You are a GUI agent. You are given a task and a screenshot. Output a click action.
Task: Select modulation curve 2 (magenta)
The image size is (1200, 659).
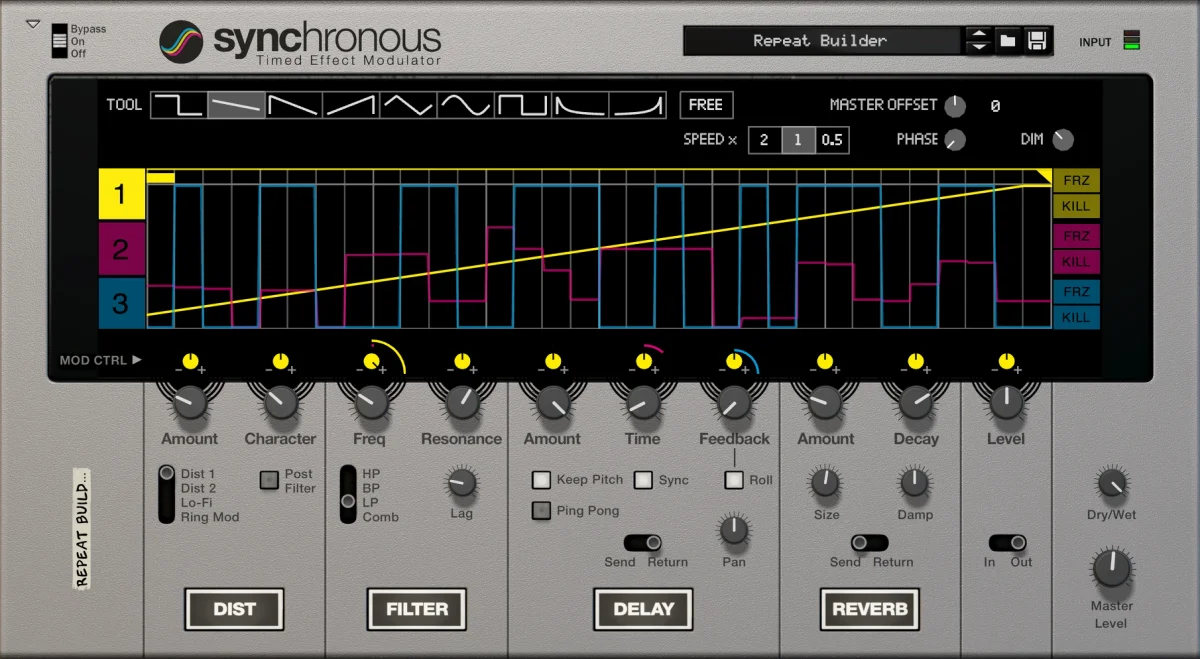(122, 249)
